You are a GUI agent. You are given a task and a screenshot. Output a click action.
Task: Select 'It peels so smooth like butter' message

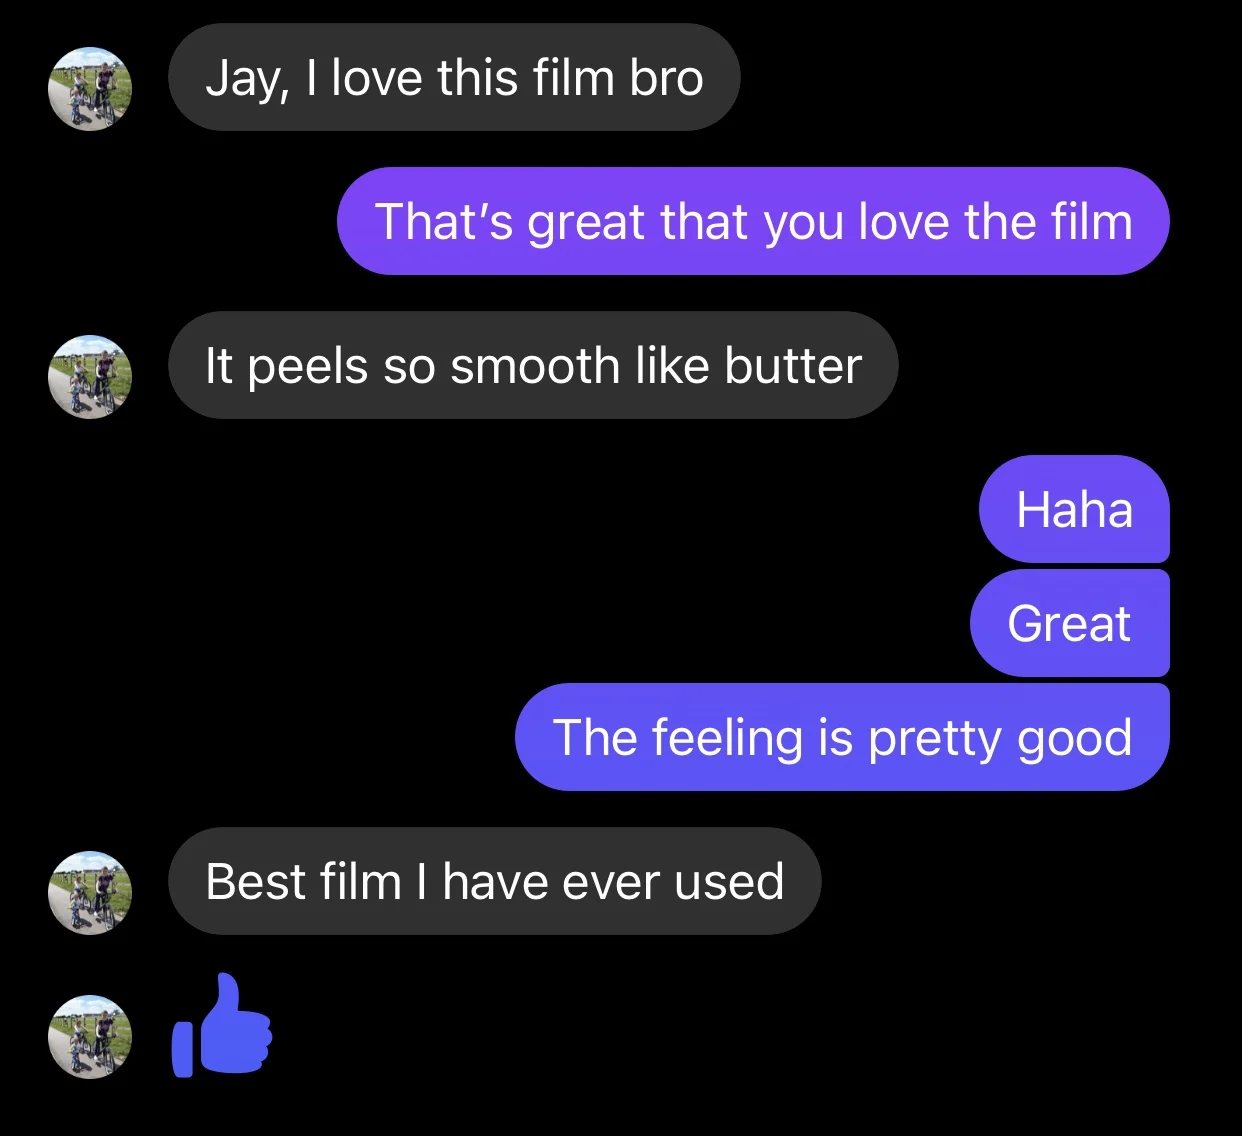(x=533, y=365)
